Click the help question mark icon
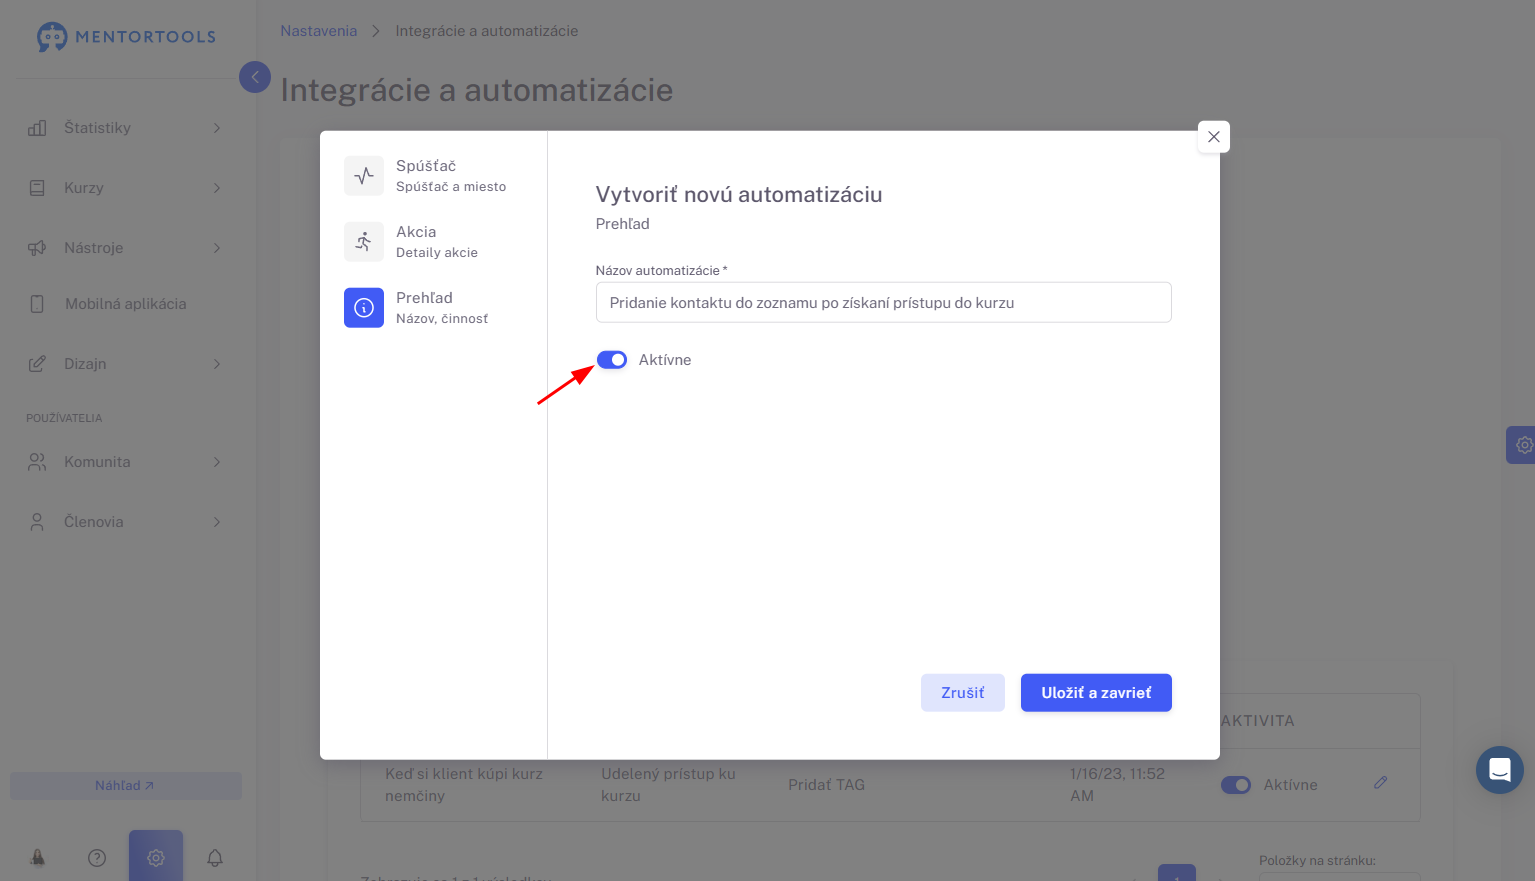This screenshot has height=881, width=1535. point(97,857)
